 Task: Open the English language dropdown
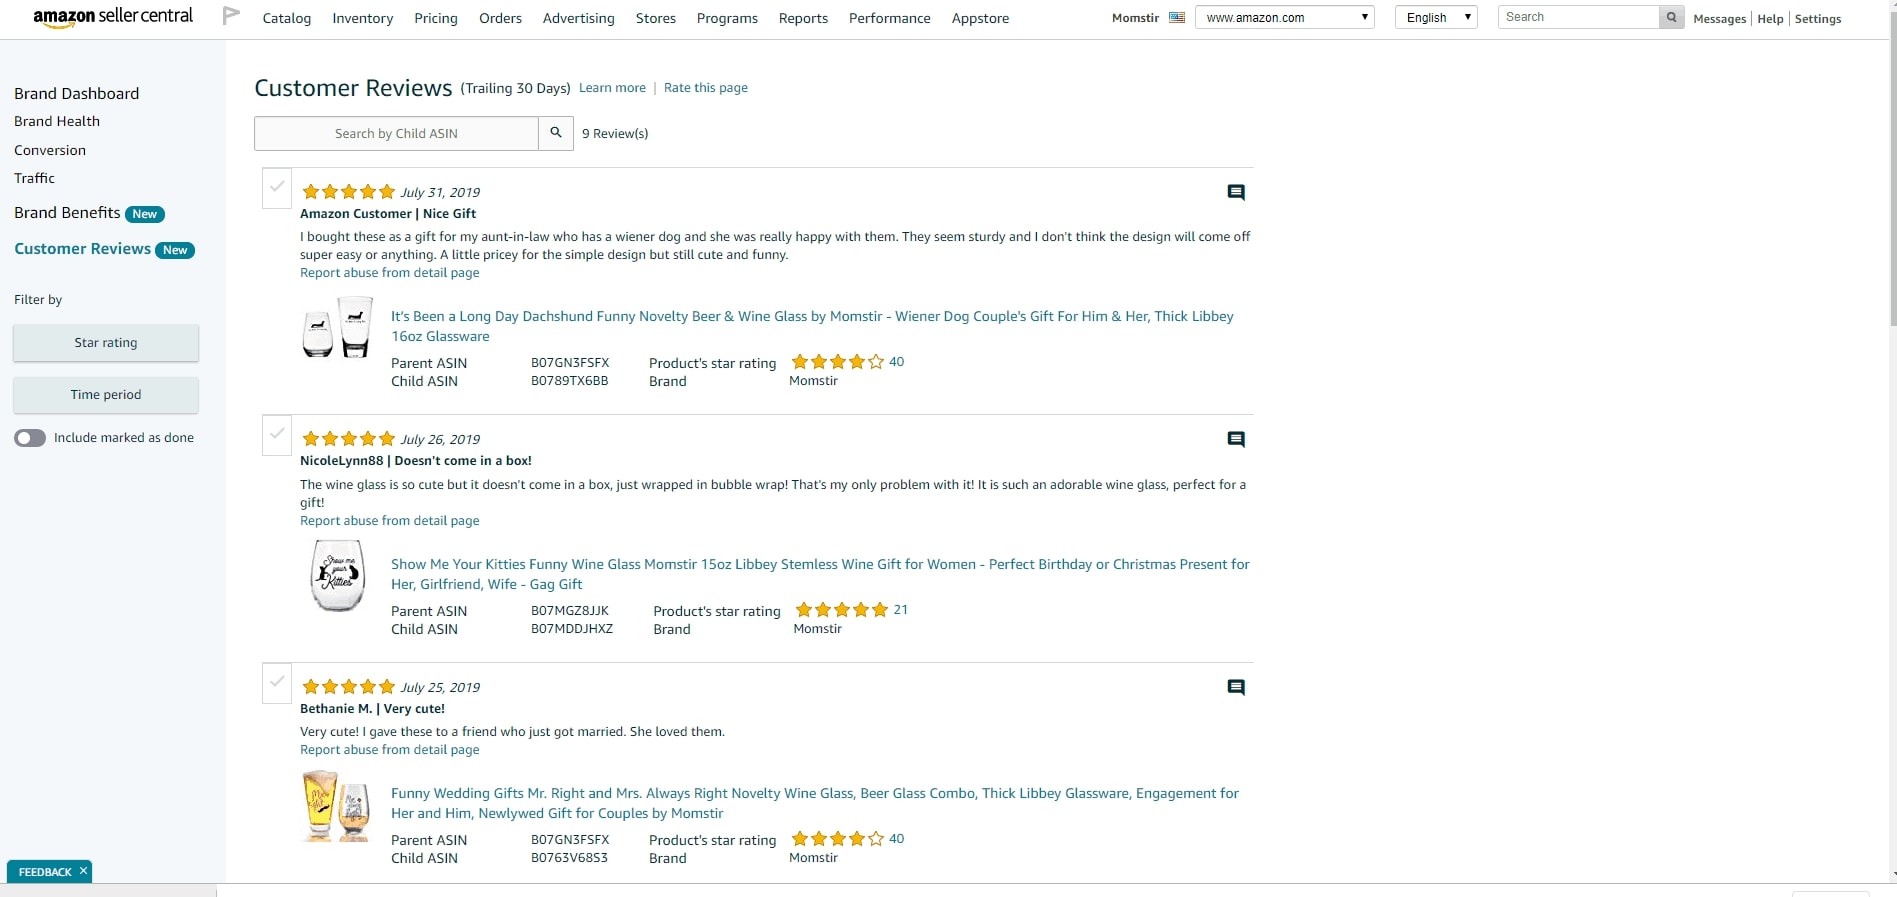click(x=1436, y=17)
